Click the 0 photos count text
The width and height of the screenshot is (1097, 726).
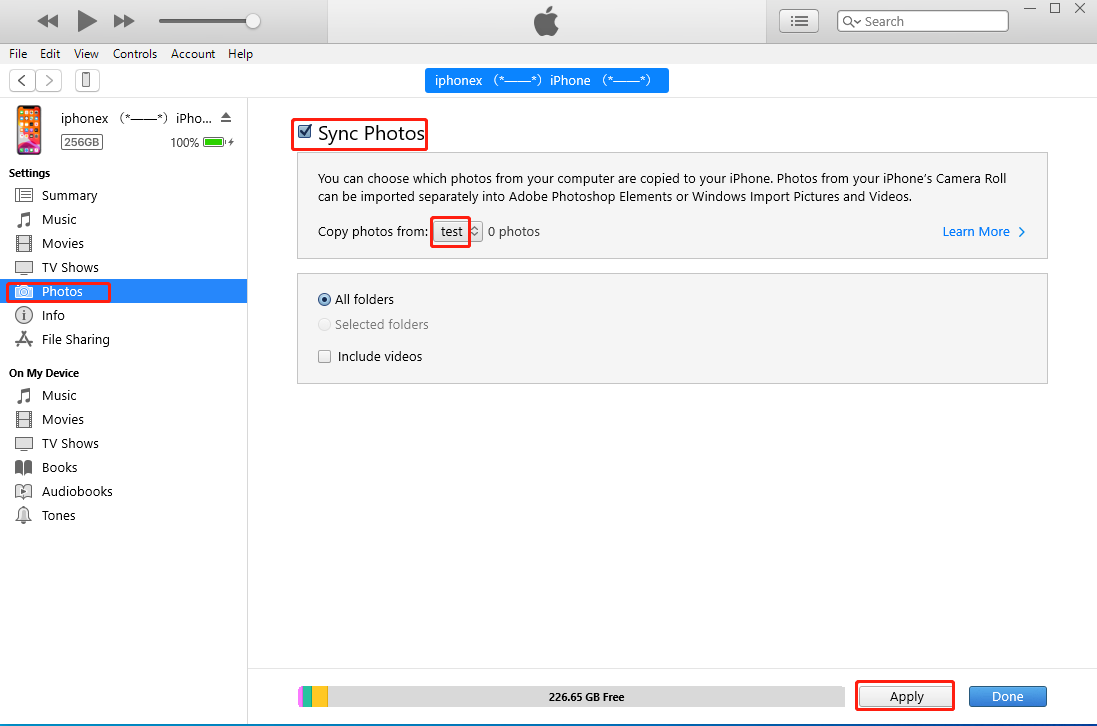(x=514, y=232)
